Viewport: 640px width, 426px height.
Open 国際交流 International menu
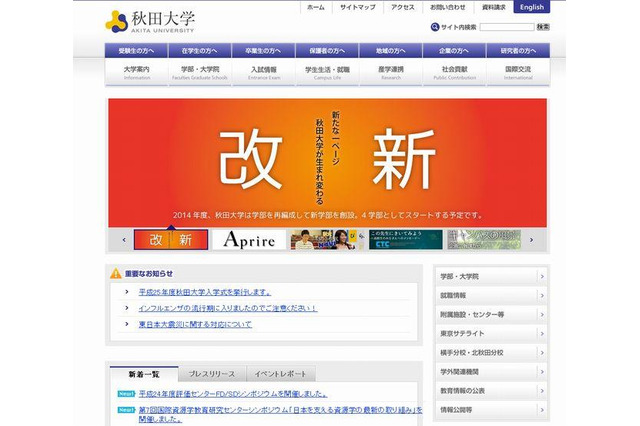click(x=518, y=73)
